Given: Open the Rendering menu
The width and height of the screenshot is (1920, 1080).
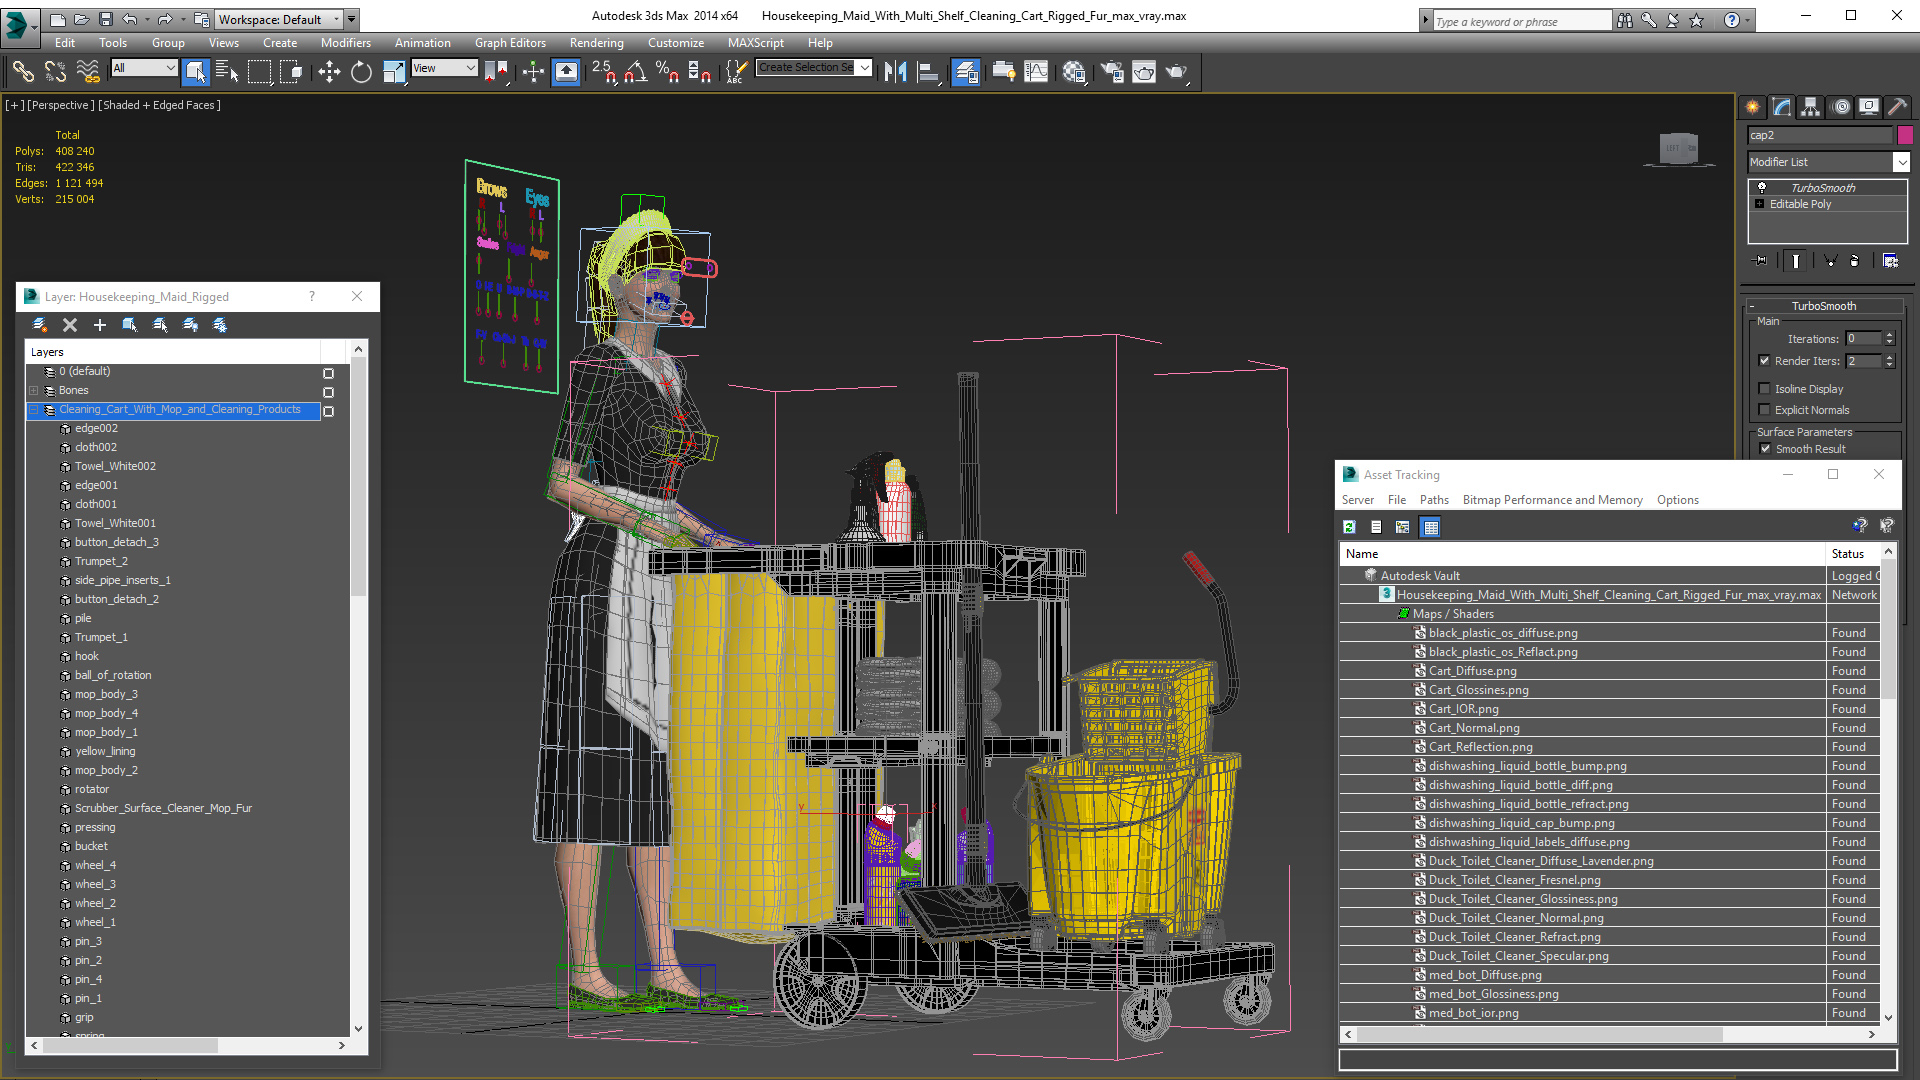Looking at the screenshot, I should (596, 43).
